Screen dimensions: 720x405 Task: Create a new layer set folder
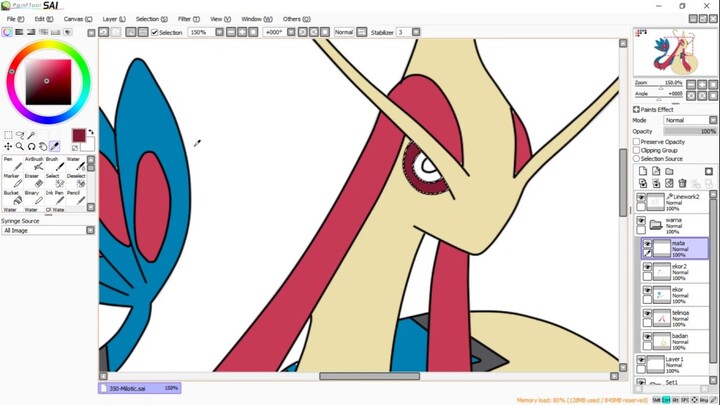(x=669, y=171)
